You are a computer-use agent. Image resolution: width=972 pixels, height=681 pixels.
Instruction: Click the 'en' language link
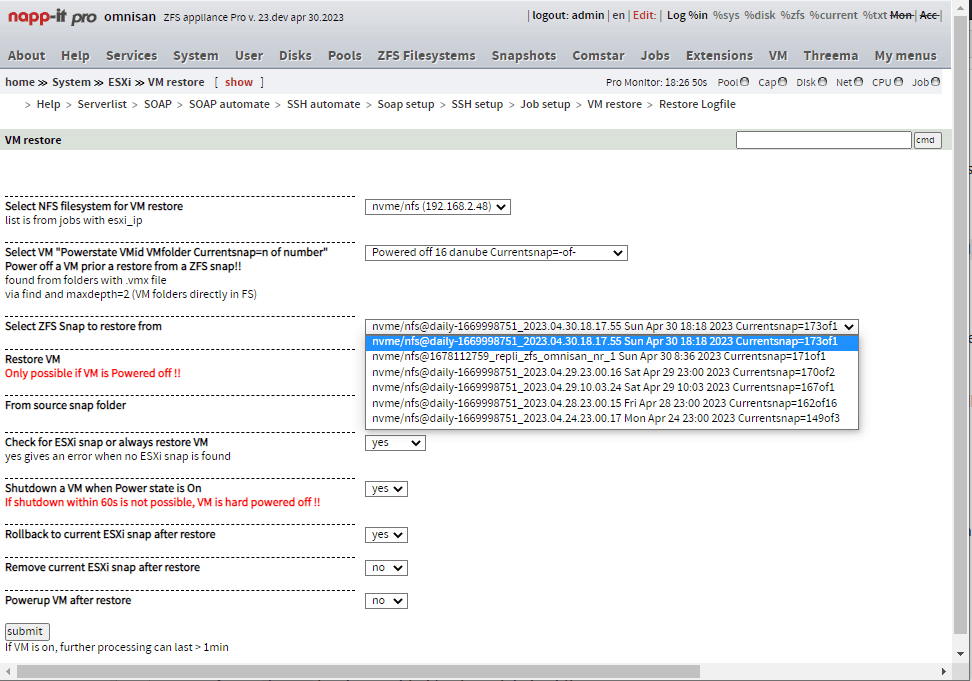click(x=619, y=15)
